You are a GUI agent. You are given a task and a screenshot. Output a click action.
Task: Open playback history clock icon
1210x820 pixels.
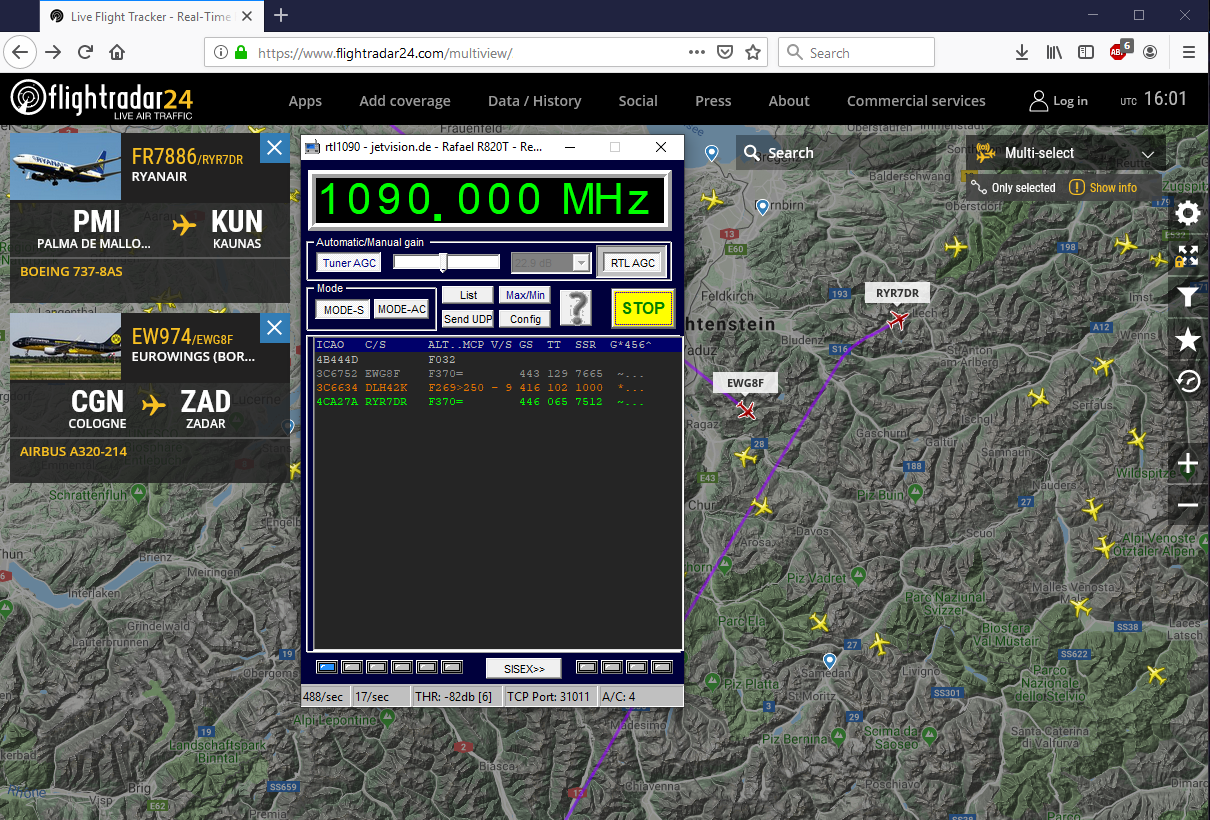[x=1188, y=382]
